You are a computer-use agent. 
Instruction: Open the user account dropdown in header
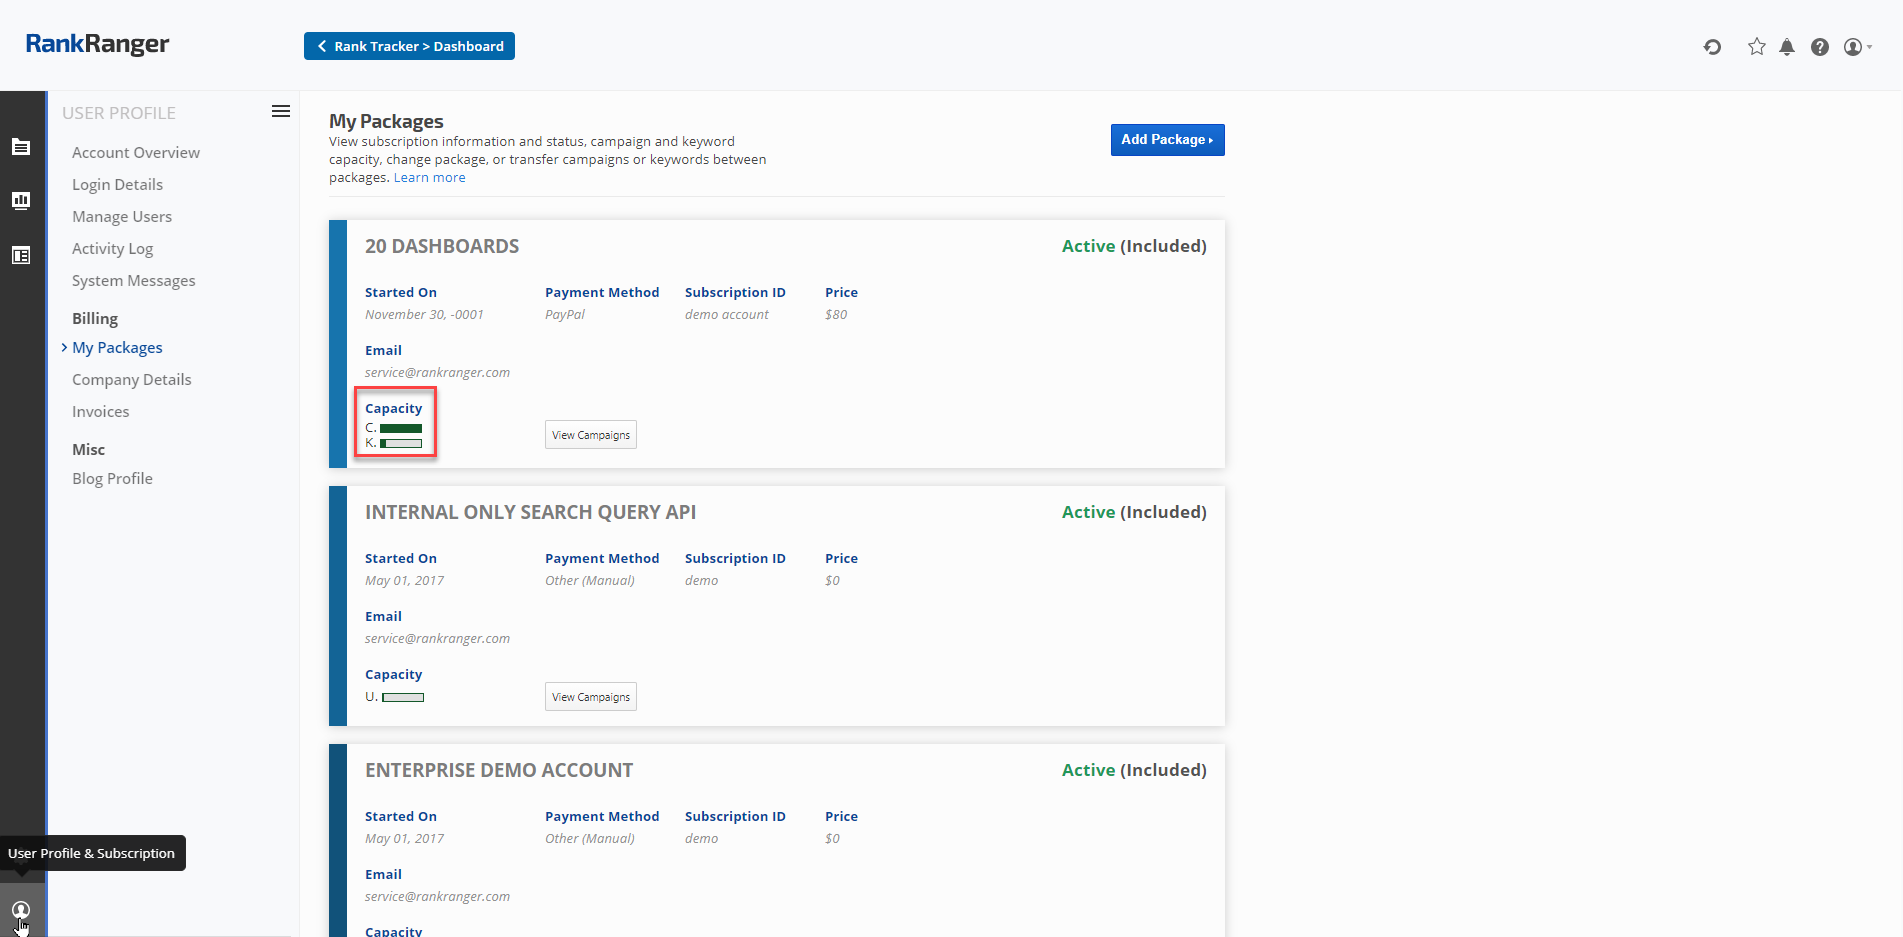(1856, 47)
